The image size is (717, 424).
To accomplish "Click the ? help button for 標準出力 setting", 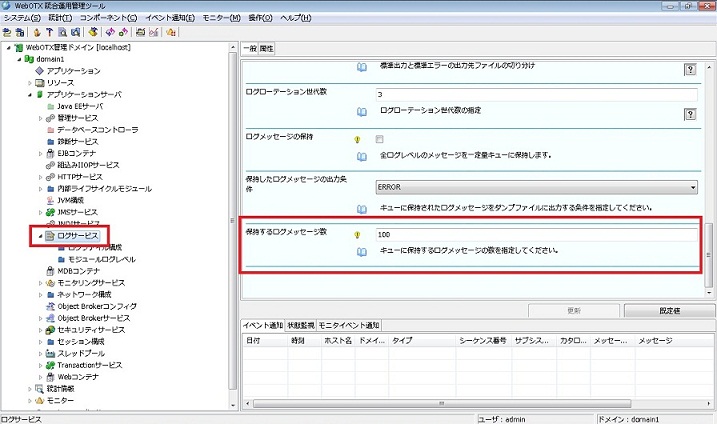I will click(690, 70).
